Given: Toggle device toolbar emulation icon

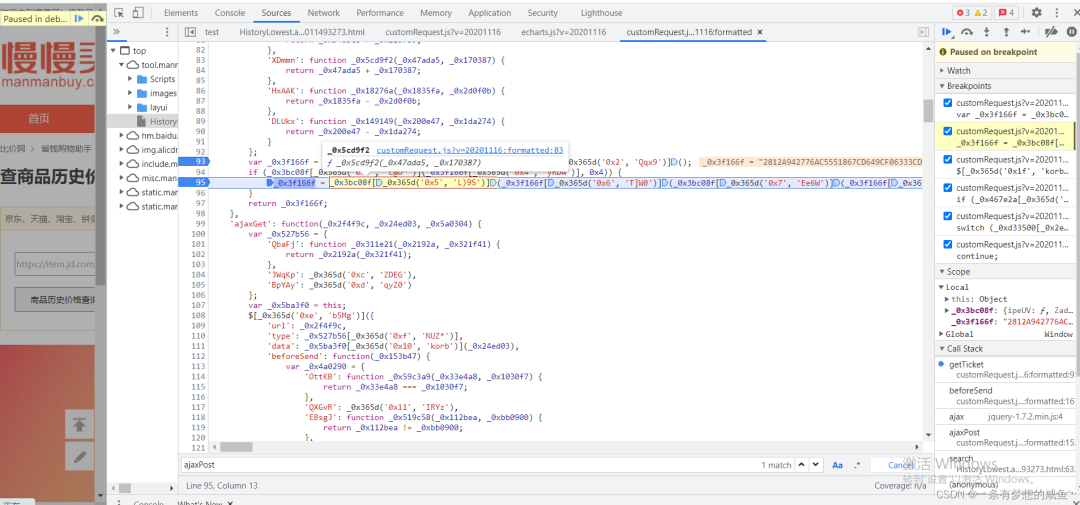Looking at the screenshot, I should click(x=140, y=13).
